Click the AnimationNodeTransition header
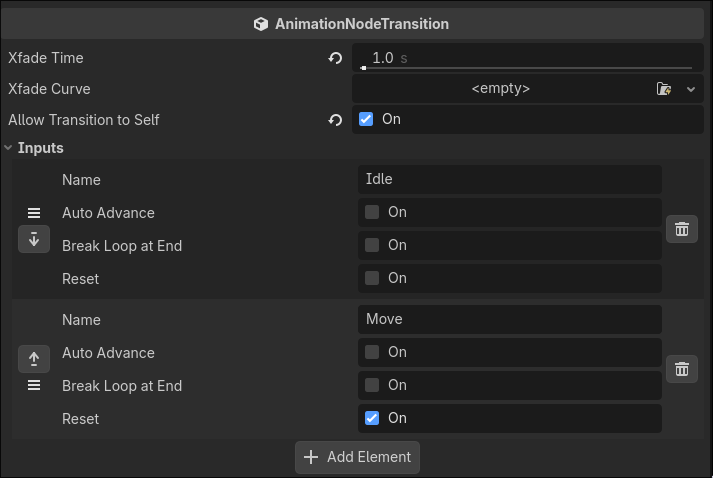The image size is (713, 478). pos(356,24)
